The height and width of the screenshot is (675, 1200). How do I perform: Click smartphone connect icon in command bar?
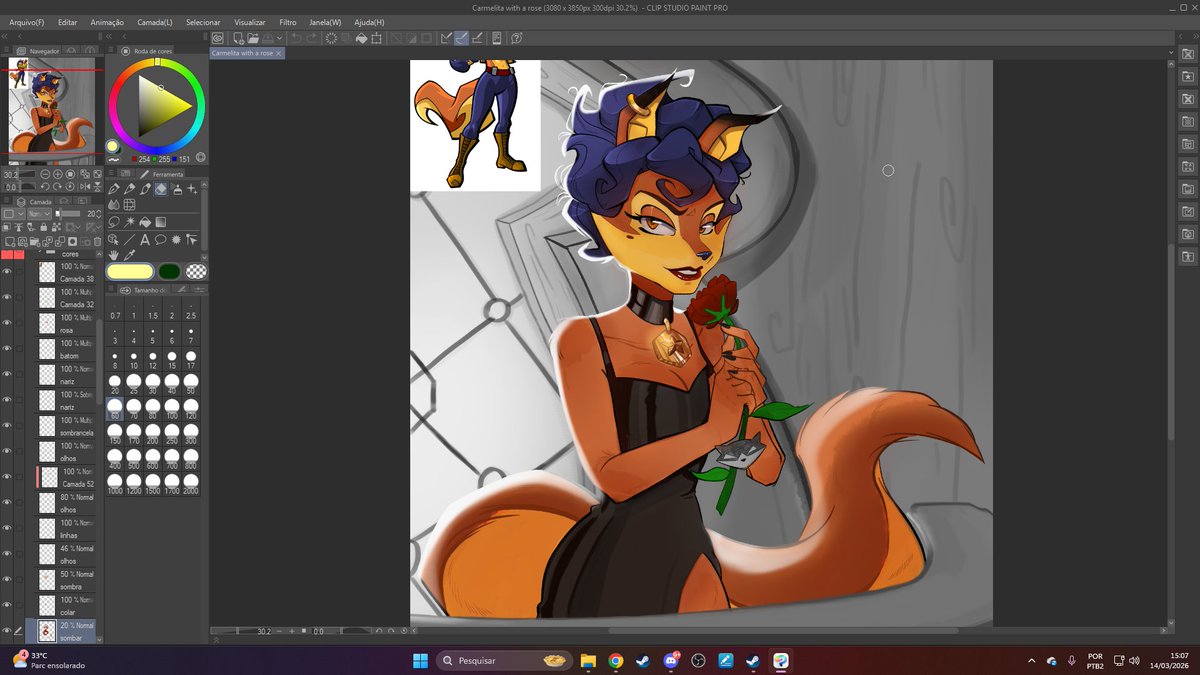497,38
